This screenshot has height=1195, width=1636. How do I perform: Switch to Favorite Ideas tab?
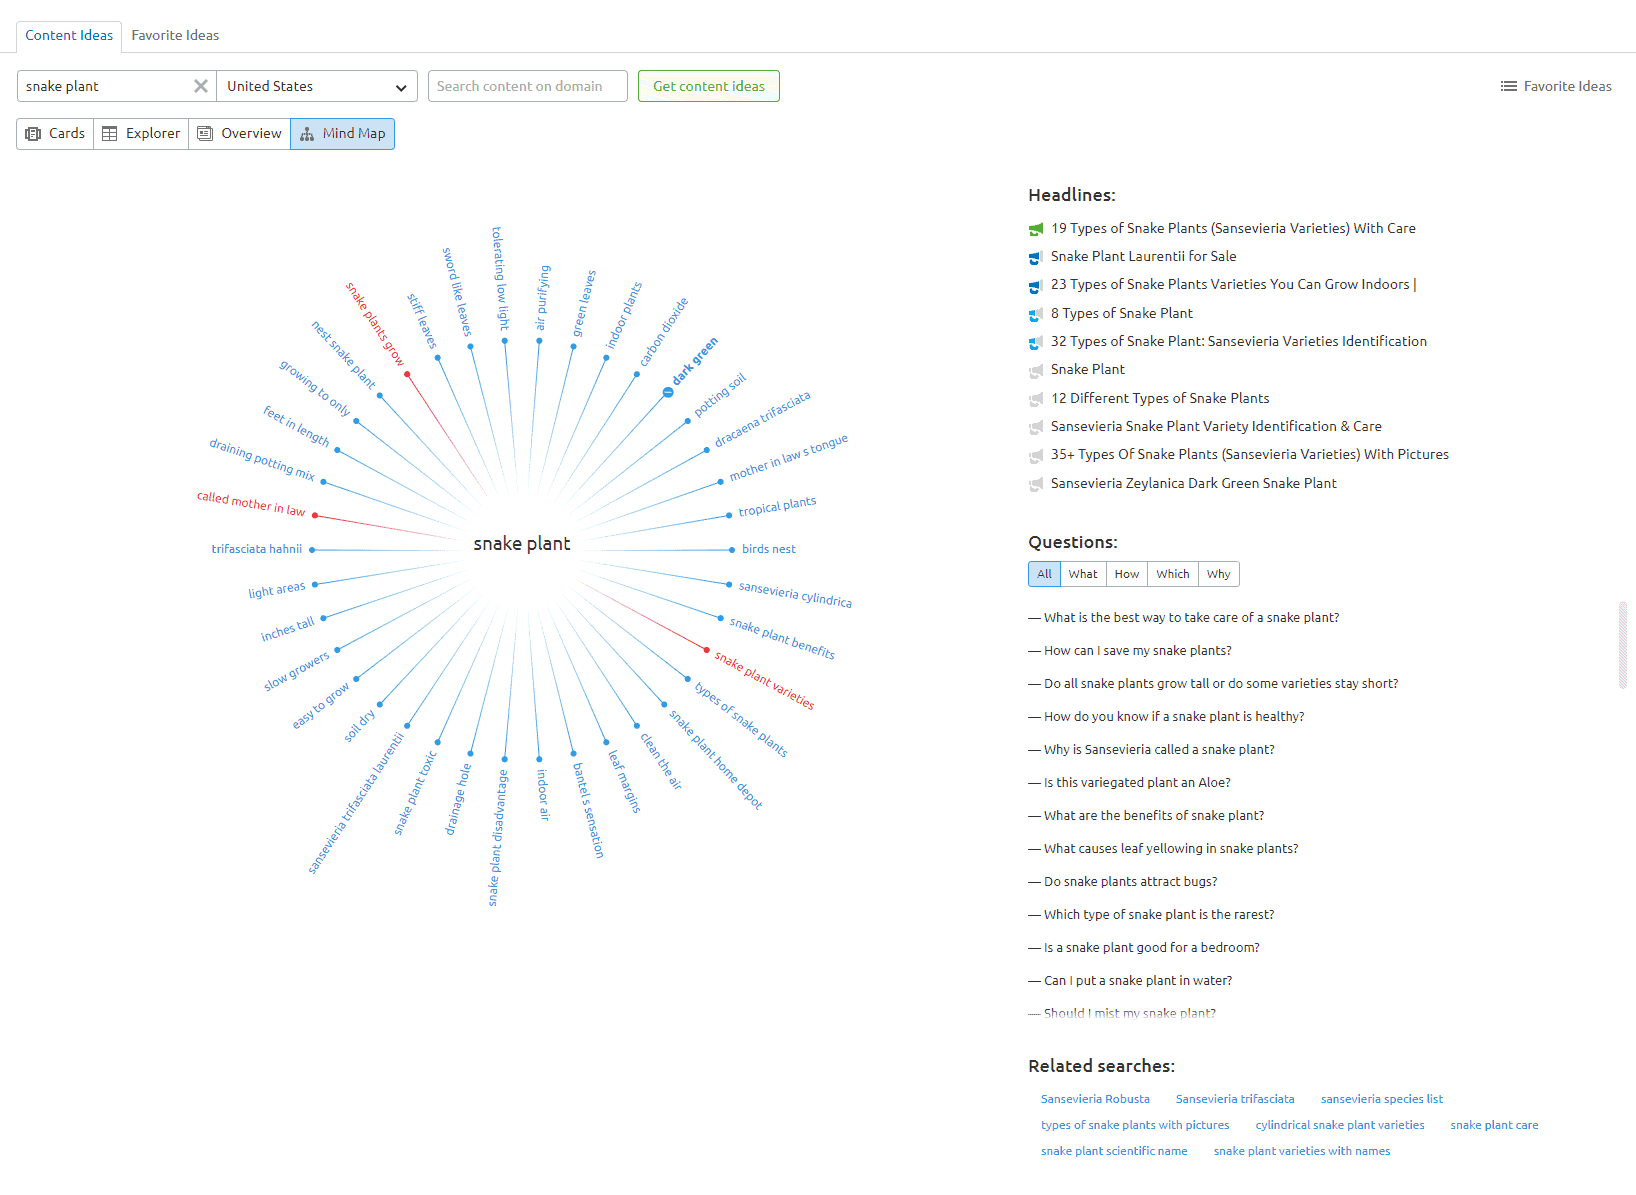coord(175,35)
